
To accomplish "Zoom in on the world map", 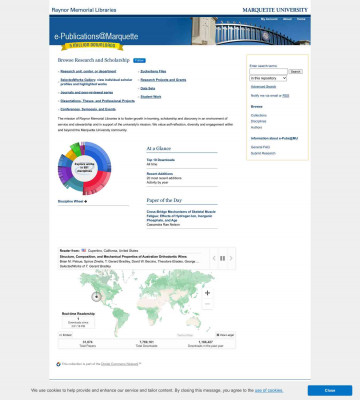I will [x=207, y=293].
